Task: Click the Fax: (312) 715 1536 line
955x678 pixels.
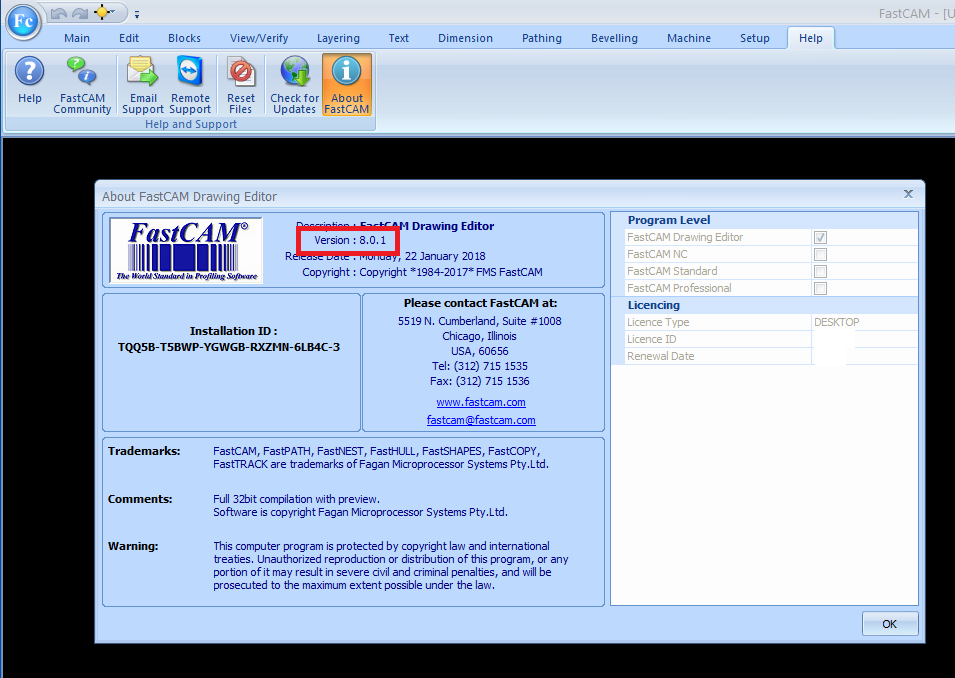Action: click(480, 381)
